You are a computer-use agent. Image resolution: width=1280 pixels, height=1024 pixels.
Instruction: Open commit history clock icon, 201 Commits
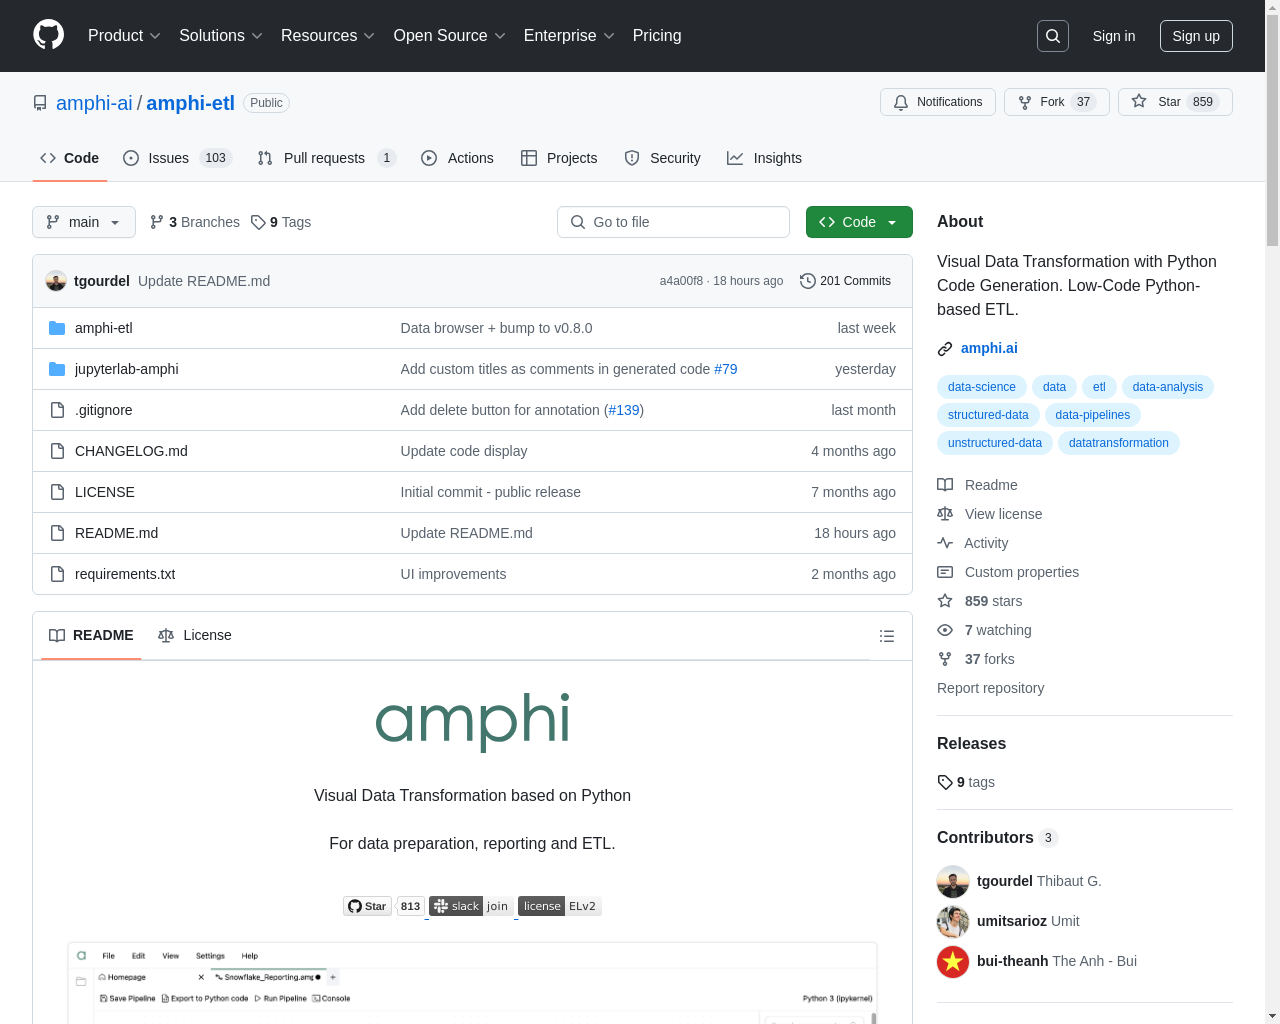pyautogui.click(x=845, y=281)
